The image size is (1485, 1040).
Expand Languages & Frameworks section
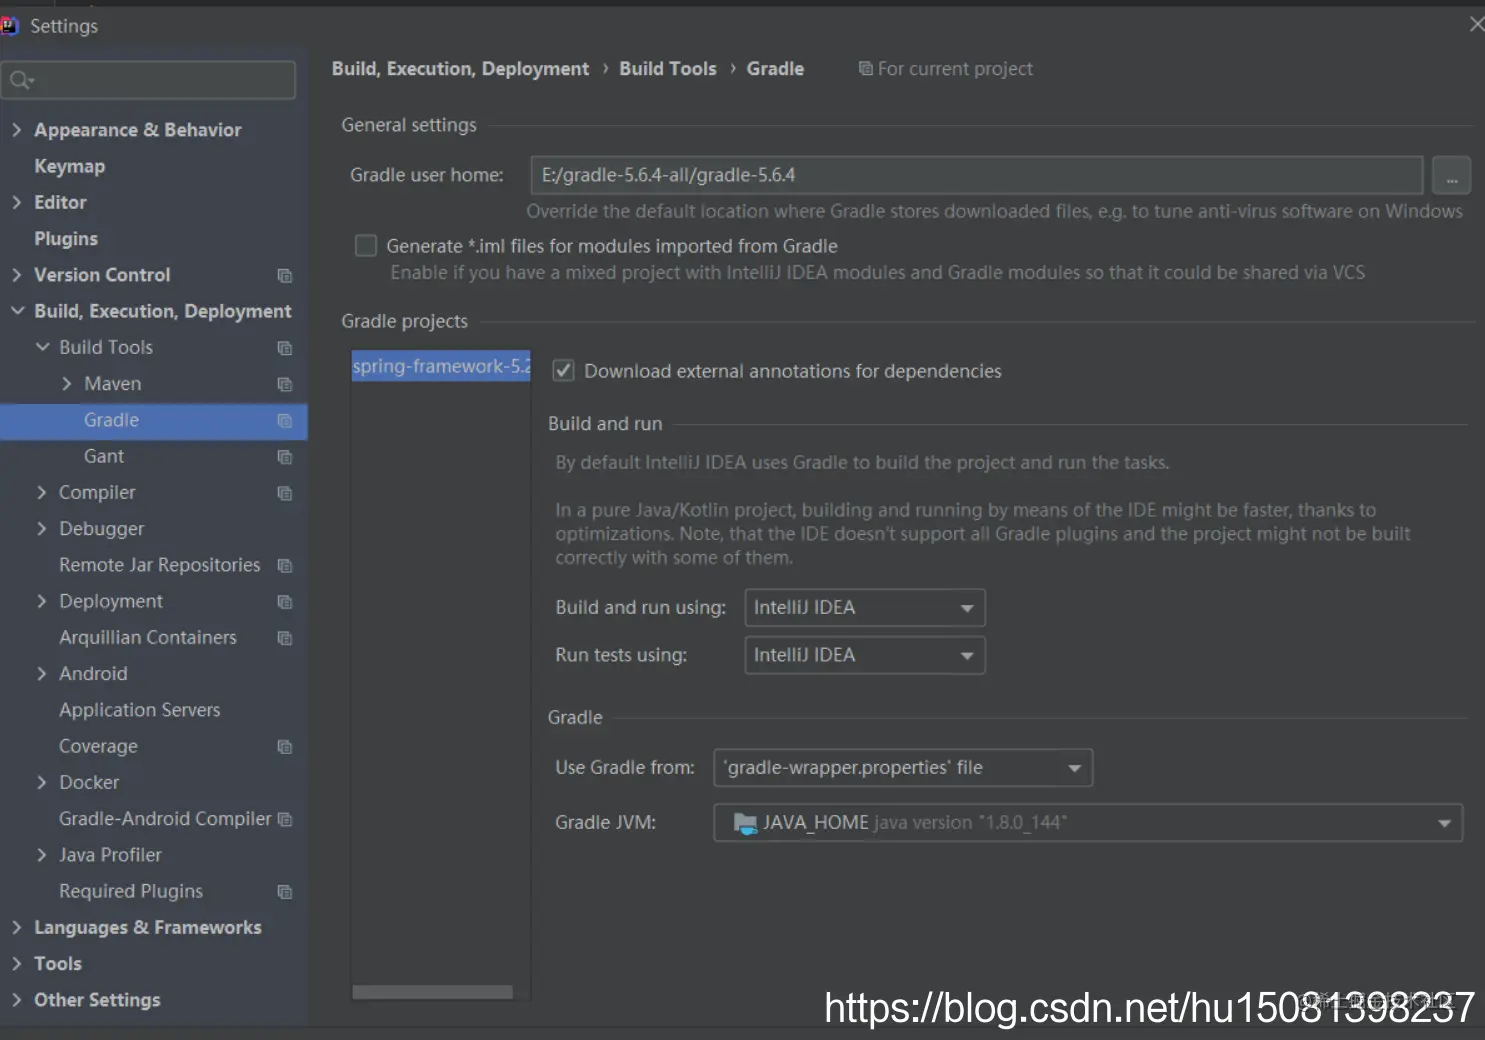[16, 928]
